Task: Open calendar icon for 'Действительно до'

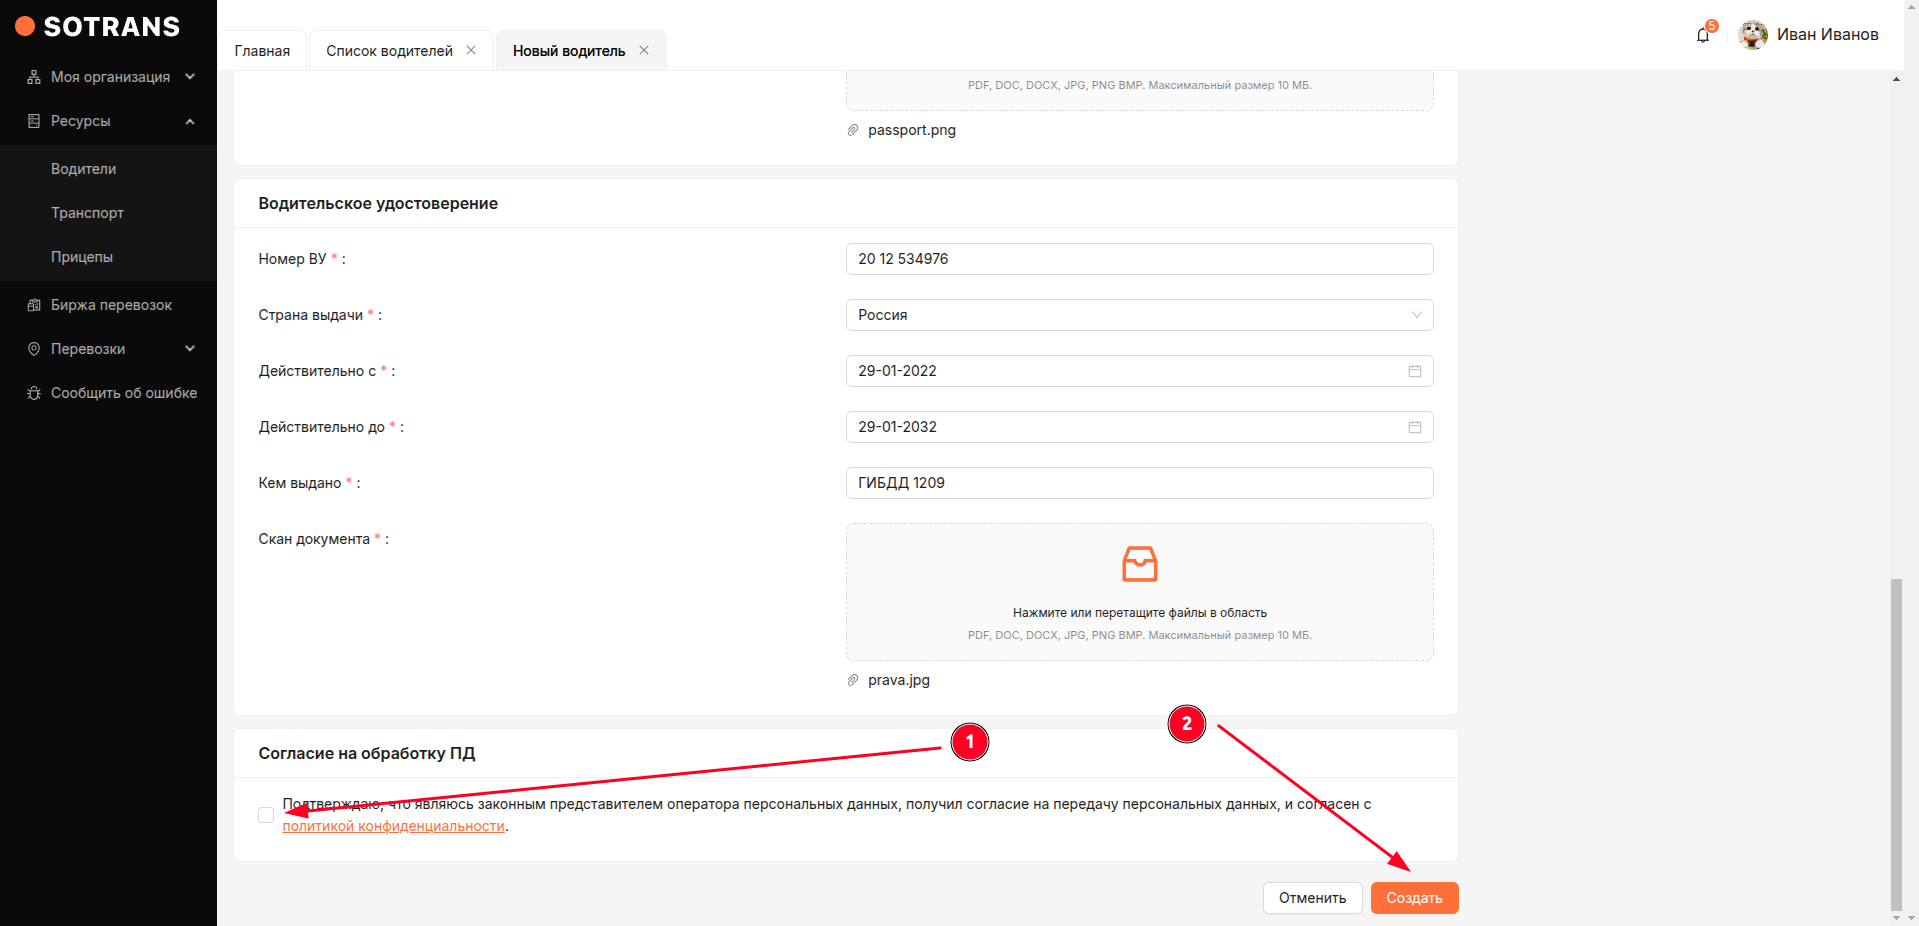Action: 1414,427
